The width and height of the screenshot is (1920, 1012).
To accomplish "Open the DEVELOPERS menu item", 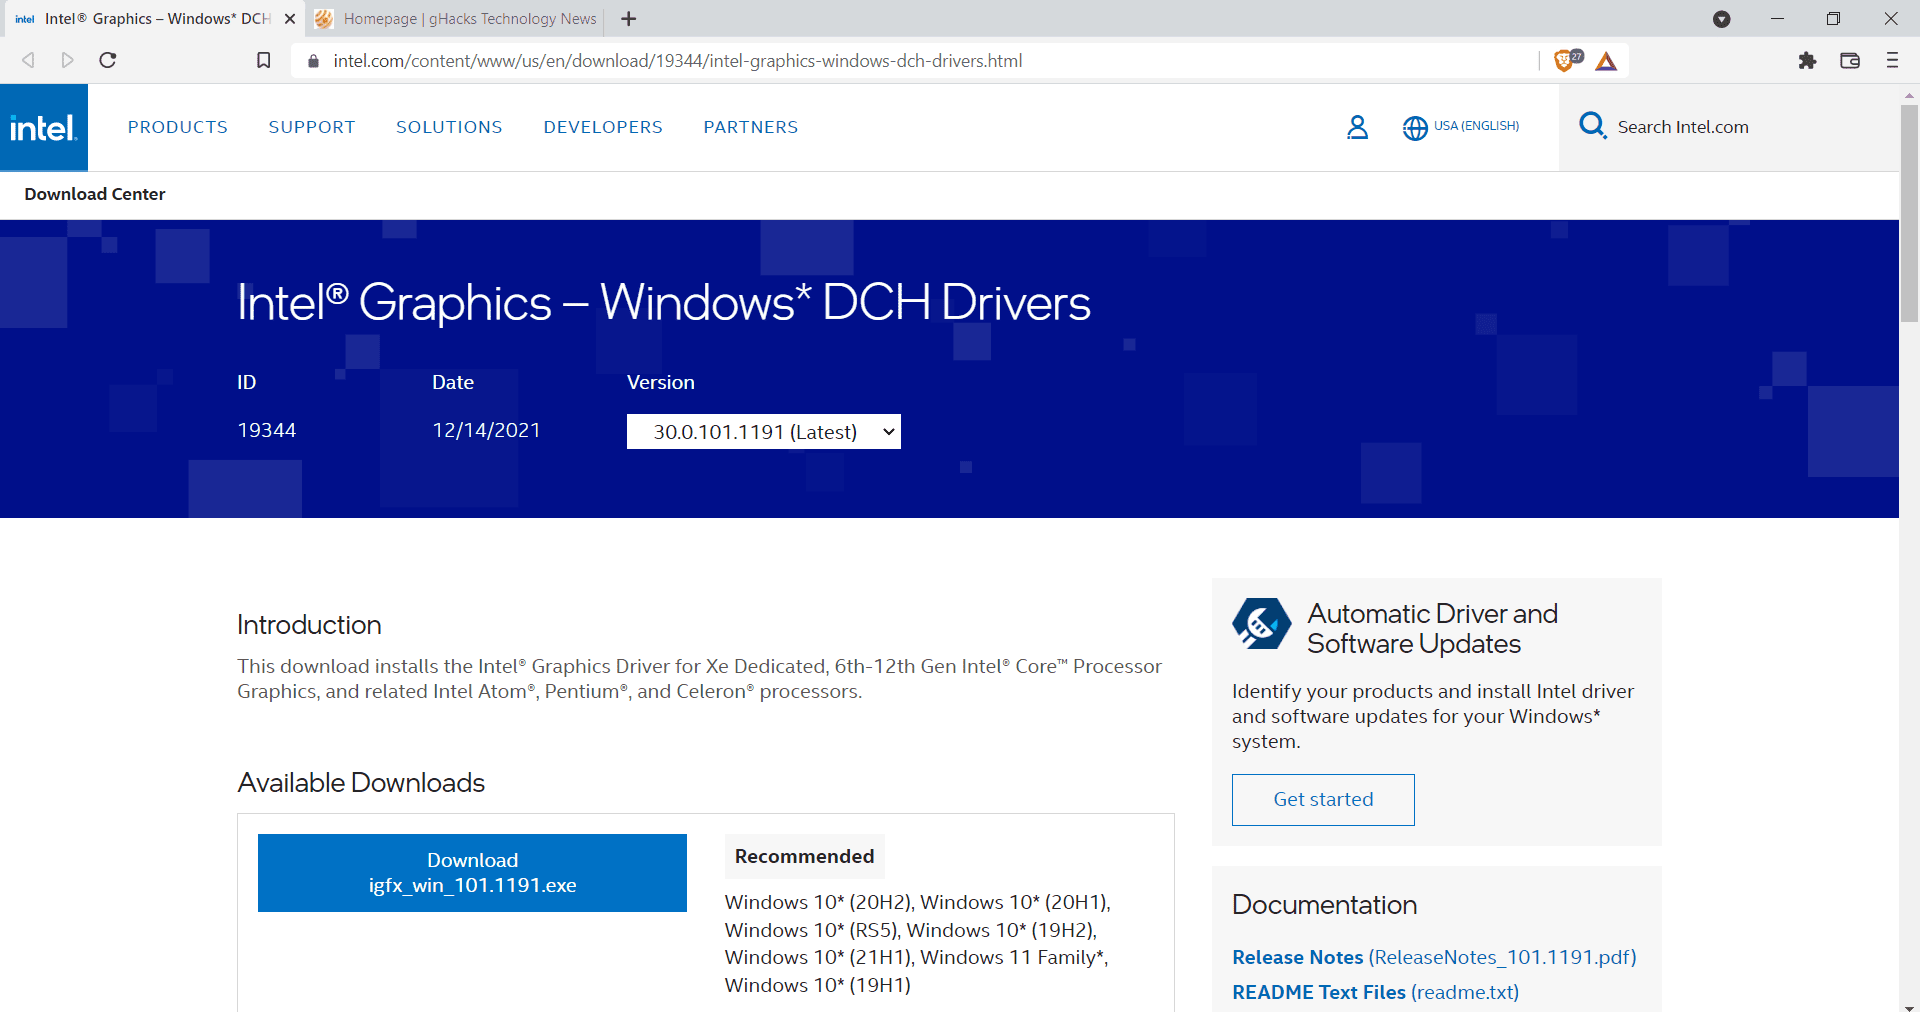I will coord(602,127).
